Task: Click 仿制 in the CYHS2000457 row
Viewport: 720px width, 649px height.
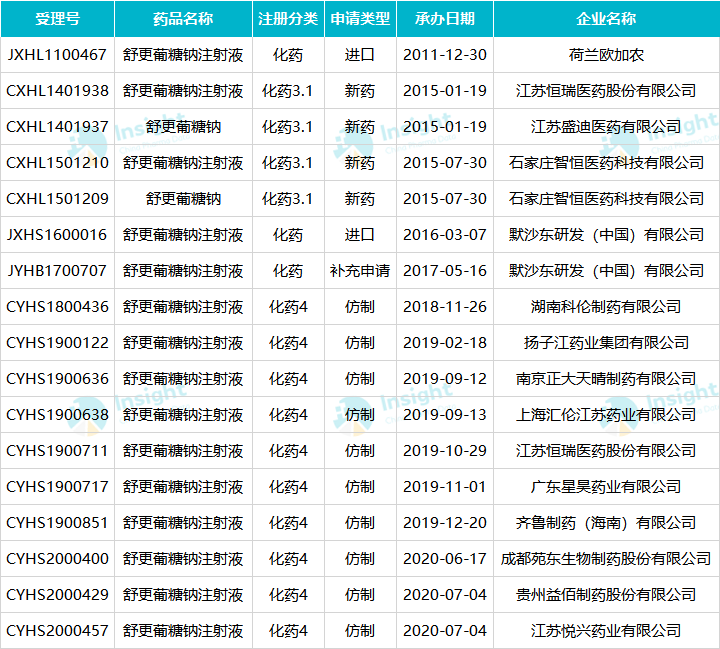Action: click(360, 631)
